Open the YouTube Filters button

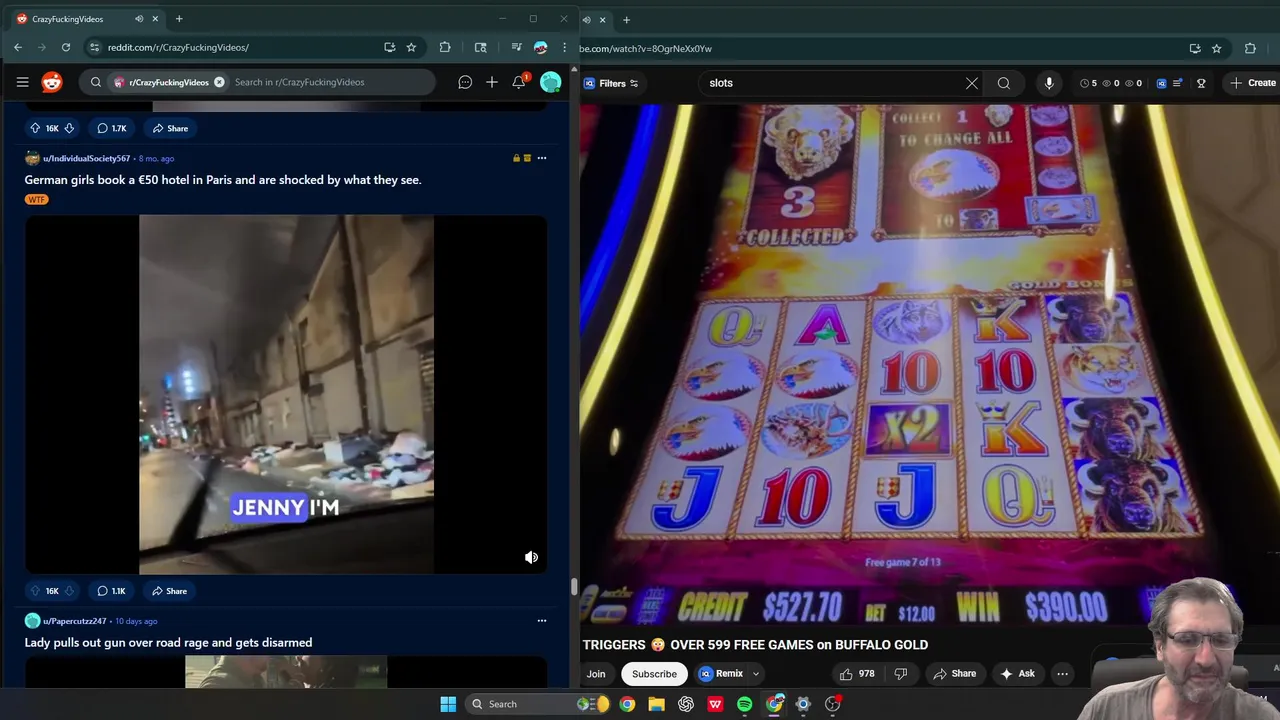(611, 83)
